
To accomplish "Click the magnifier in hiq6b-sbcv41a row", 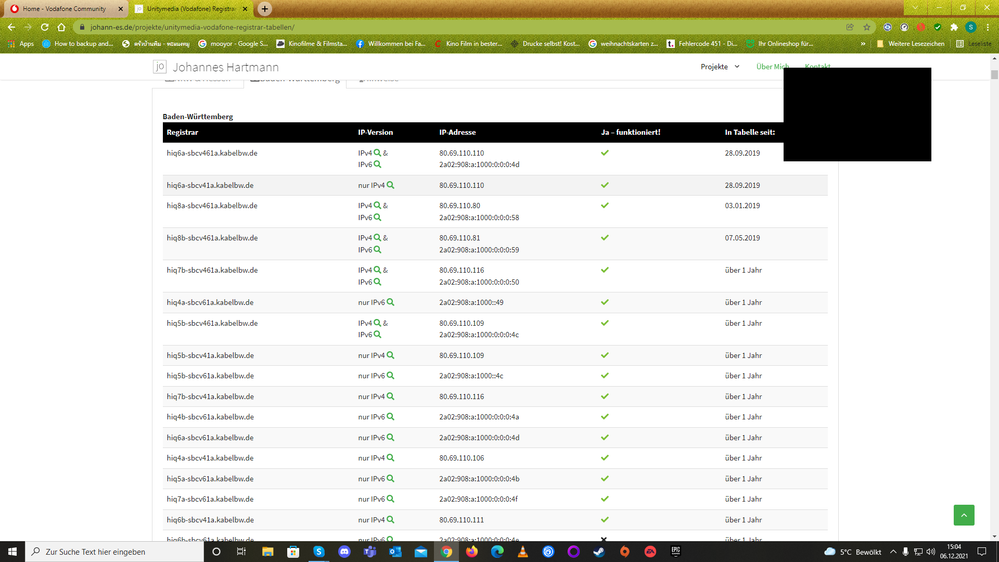I will pos(390,520).
